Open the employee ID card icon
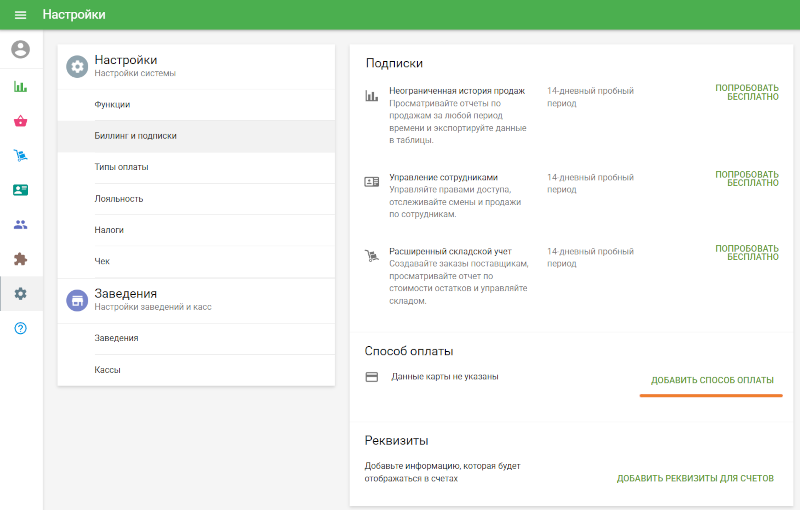Image resolution: width=800 pixels, height=510 pixels. click(x=20, y=189)
